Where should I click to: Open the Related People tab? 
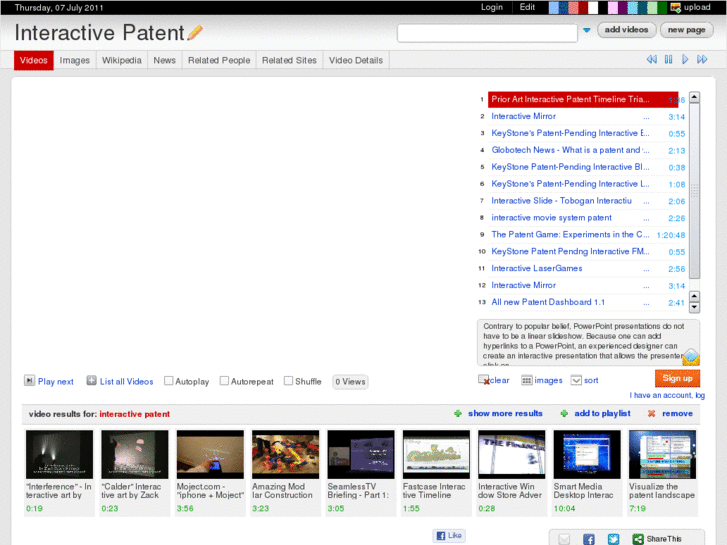pyautogui.click(x=219, y=60)
